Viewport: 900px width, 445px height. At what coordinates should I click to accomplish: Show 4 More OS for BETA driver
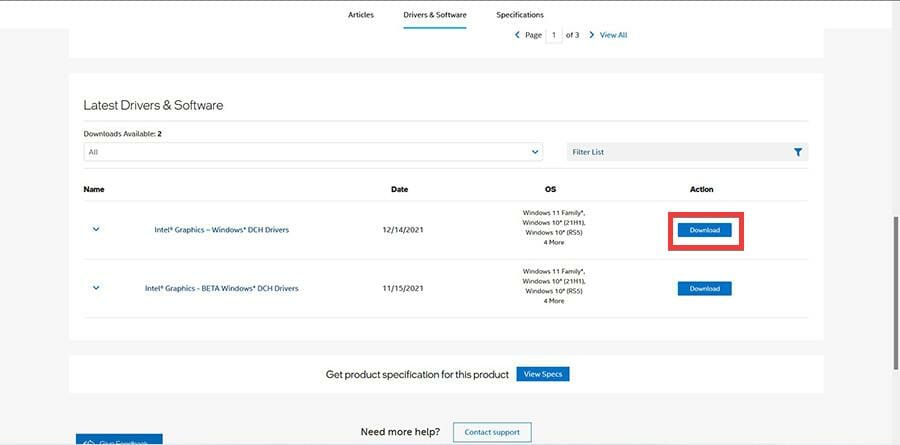pyautogui.click(x=554, y=301)
